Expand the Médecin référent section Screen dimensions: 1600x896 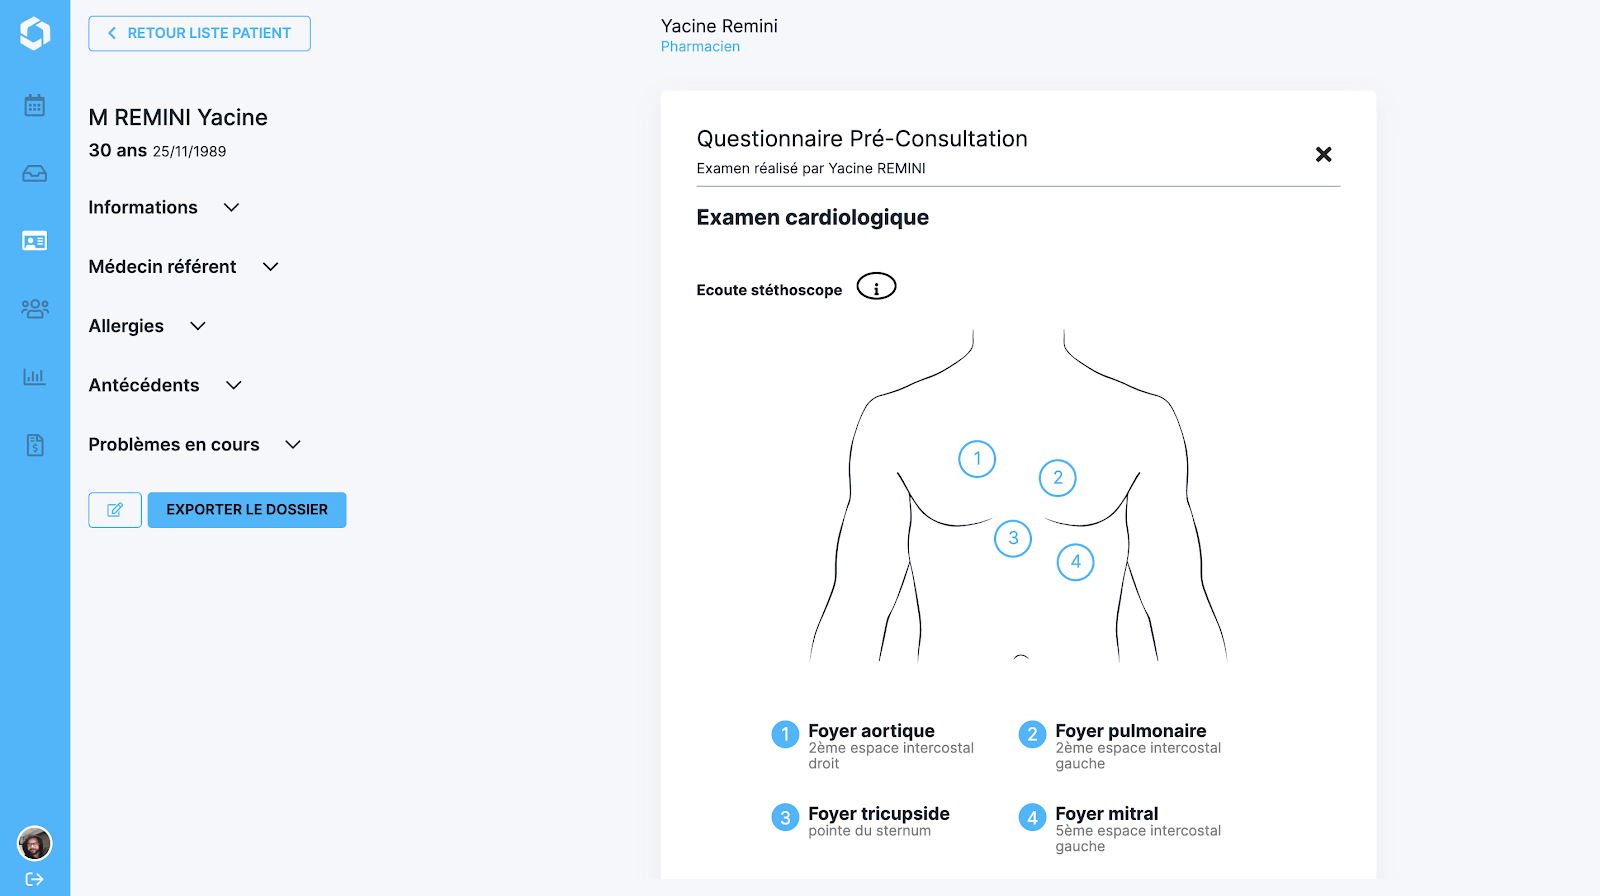pyautogui.click(x=183, y=267)
